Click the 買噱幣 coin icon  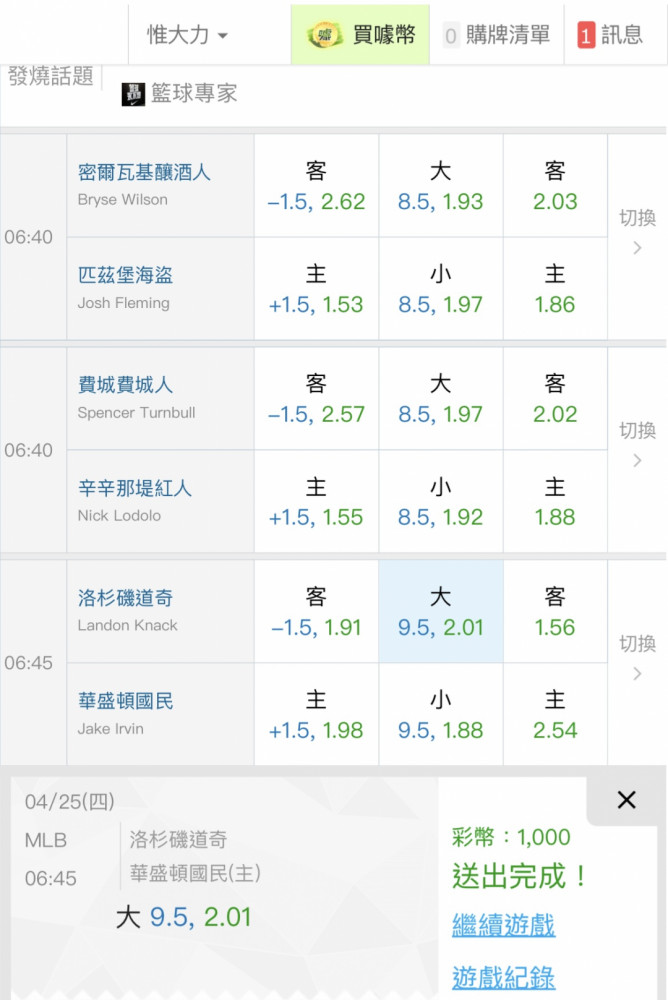325,35
